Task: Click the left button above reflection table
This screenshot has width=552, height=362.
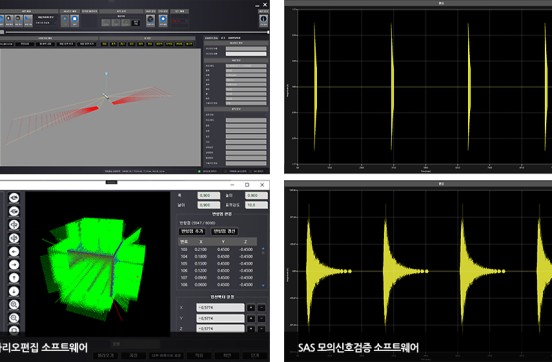Action: pos(192,231)
